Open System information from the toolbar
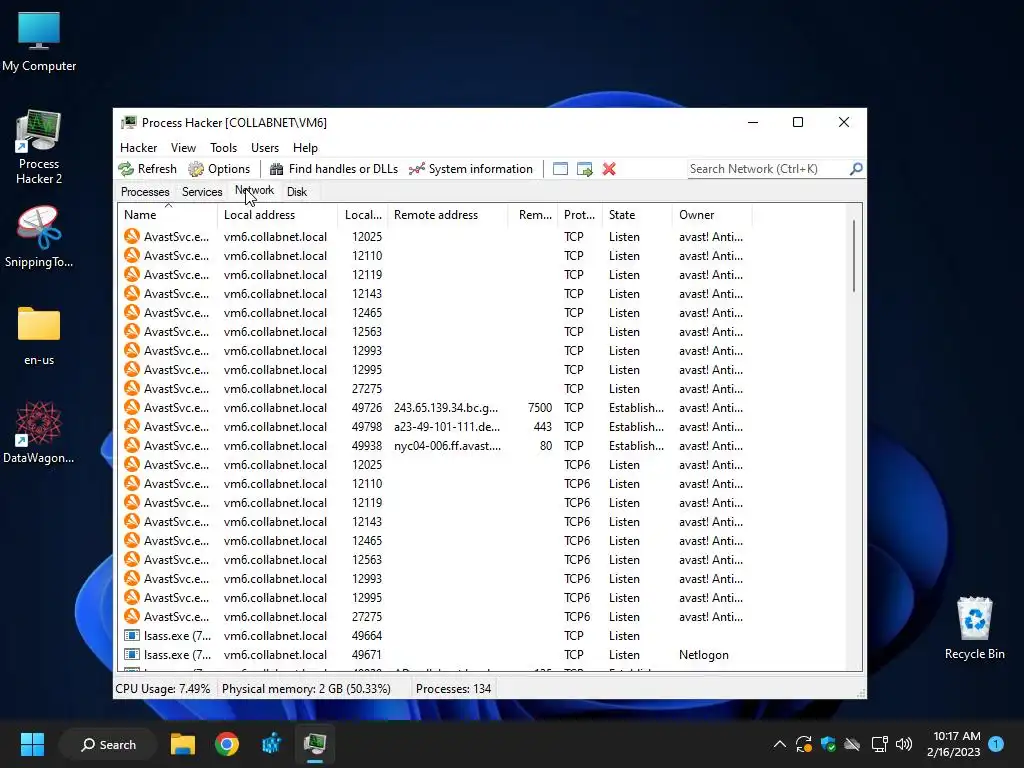The height and width of the screenshot is (768, 1024). tap(471, 169)
